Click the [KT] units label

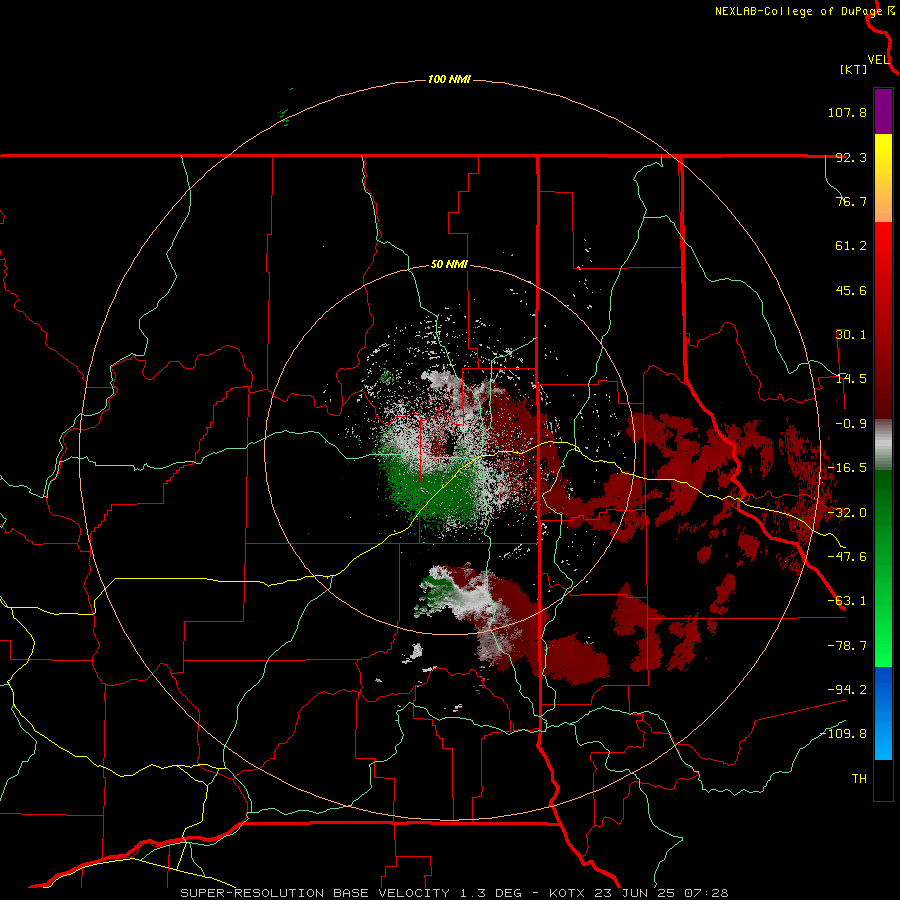coord(853,69)
